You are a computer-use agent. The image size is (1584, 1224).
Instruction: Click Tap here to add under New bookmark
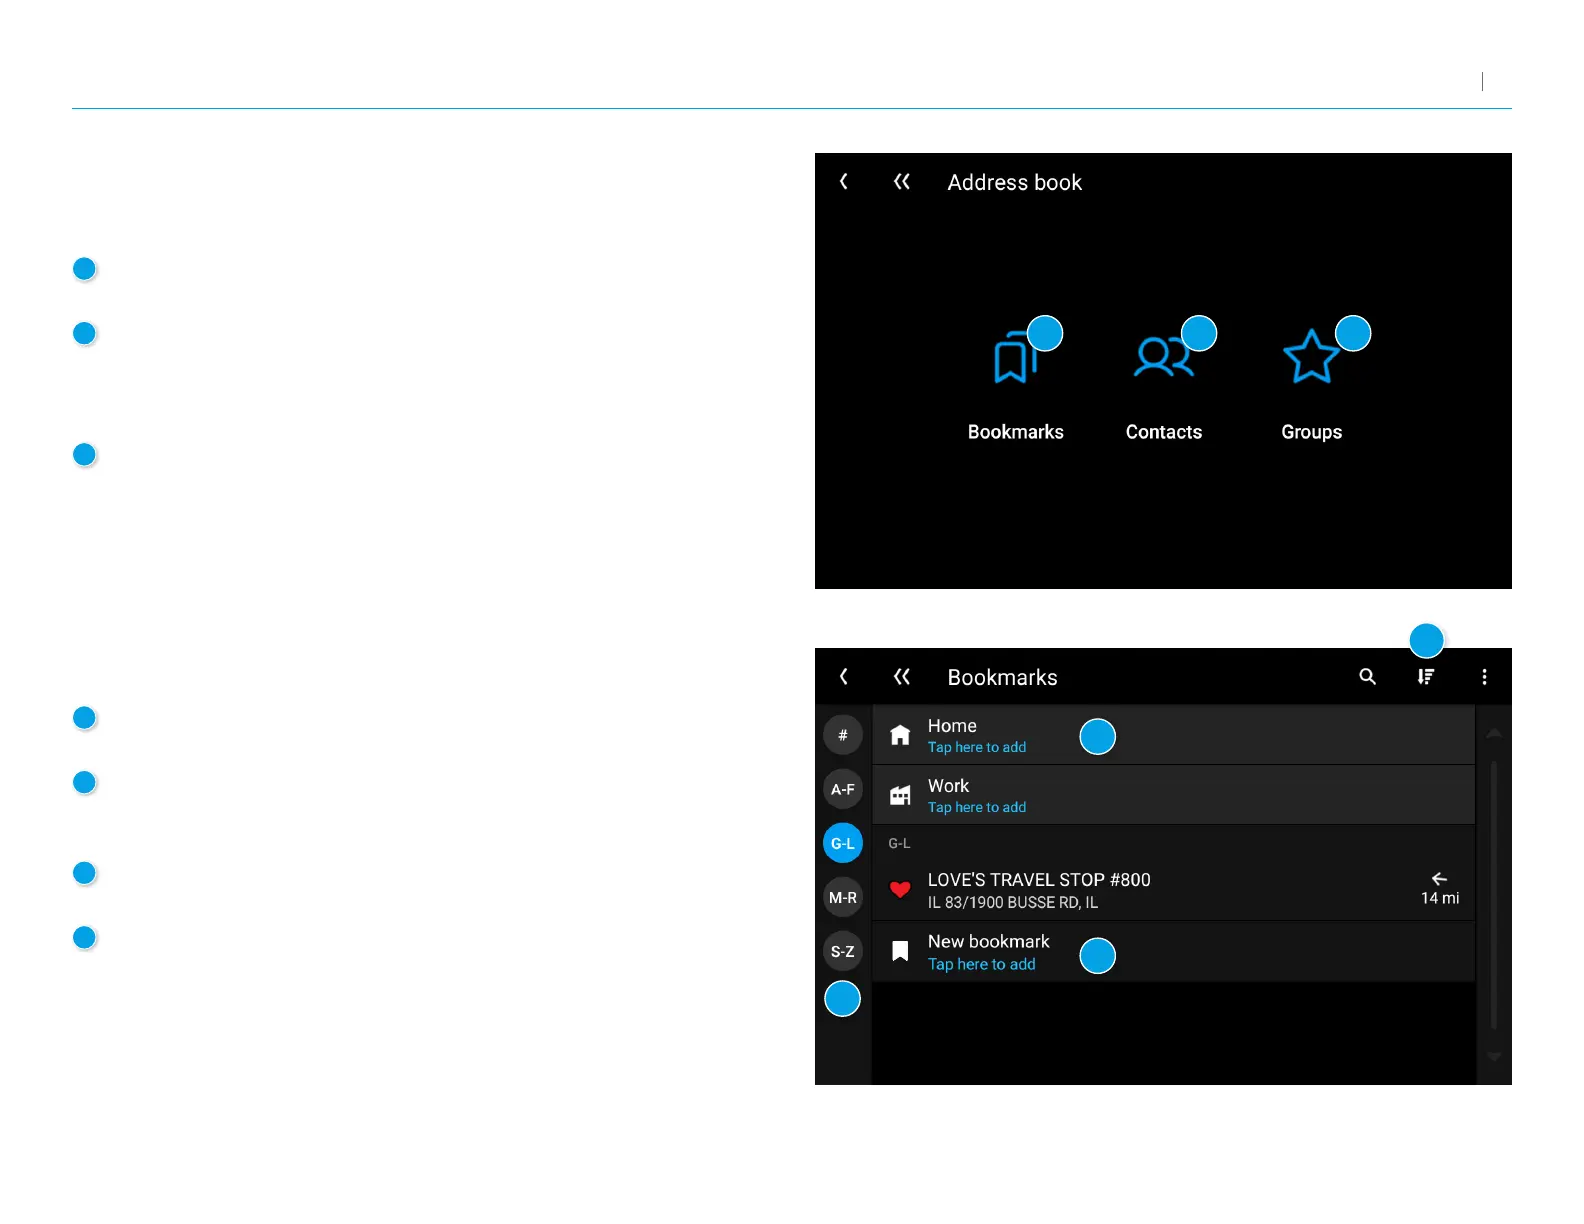(982, 964)
